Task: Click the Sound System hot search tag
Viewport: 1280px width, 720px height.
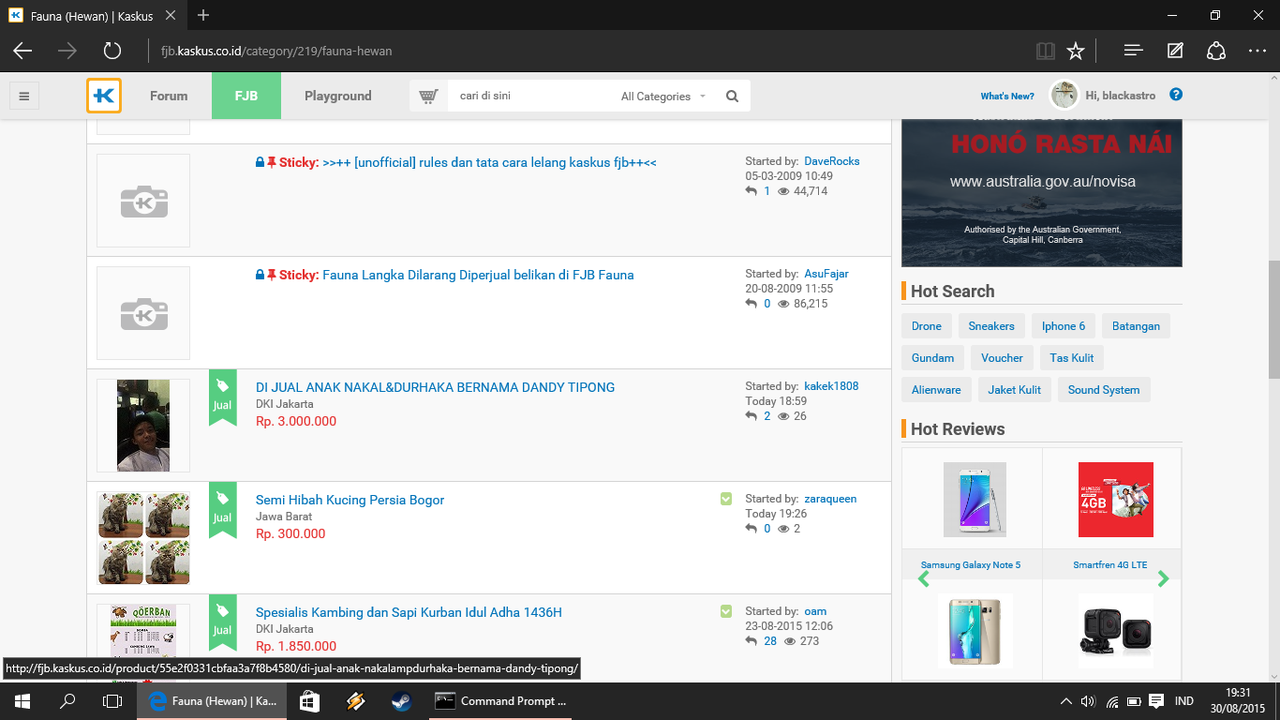Action: (x=1104, y=390)
